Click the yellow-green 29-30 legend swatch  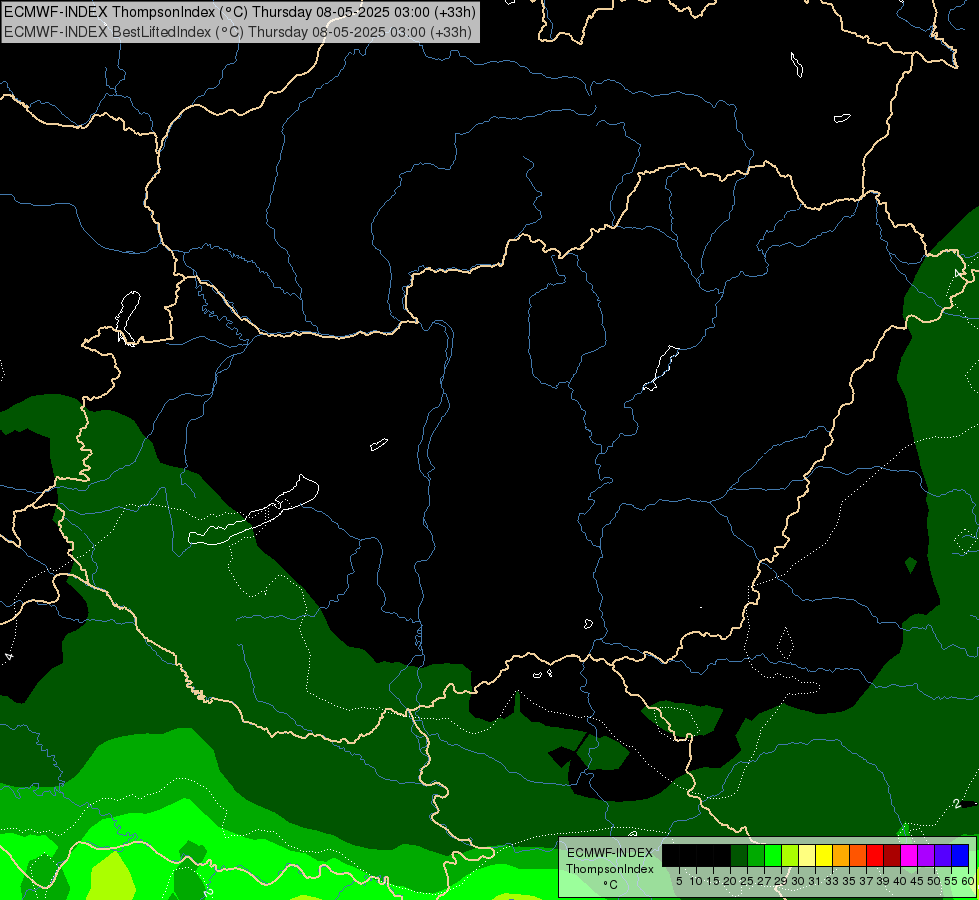790,855
